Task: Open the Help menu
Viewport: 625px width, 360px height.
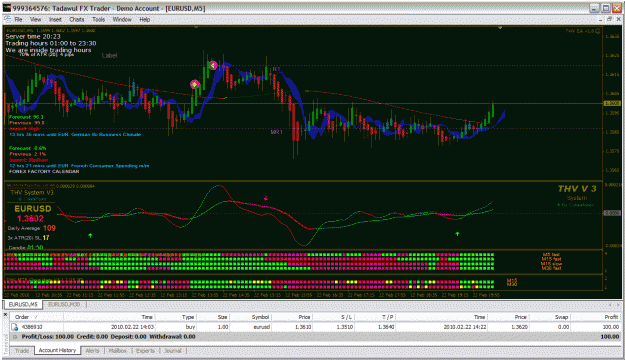Action: (145, 19)
